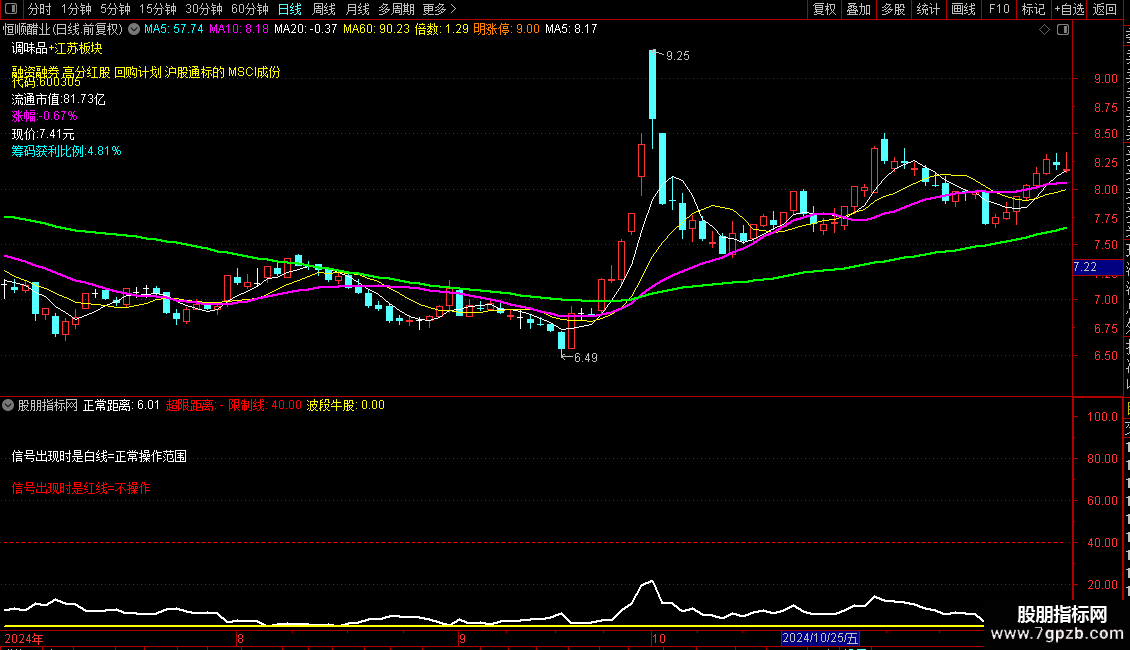Toggle the right side panel icon
1130x650 pixels.
pyautogui.click(x=1063, y=30)
